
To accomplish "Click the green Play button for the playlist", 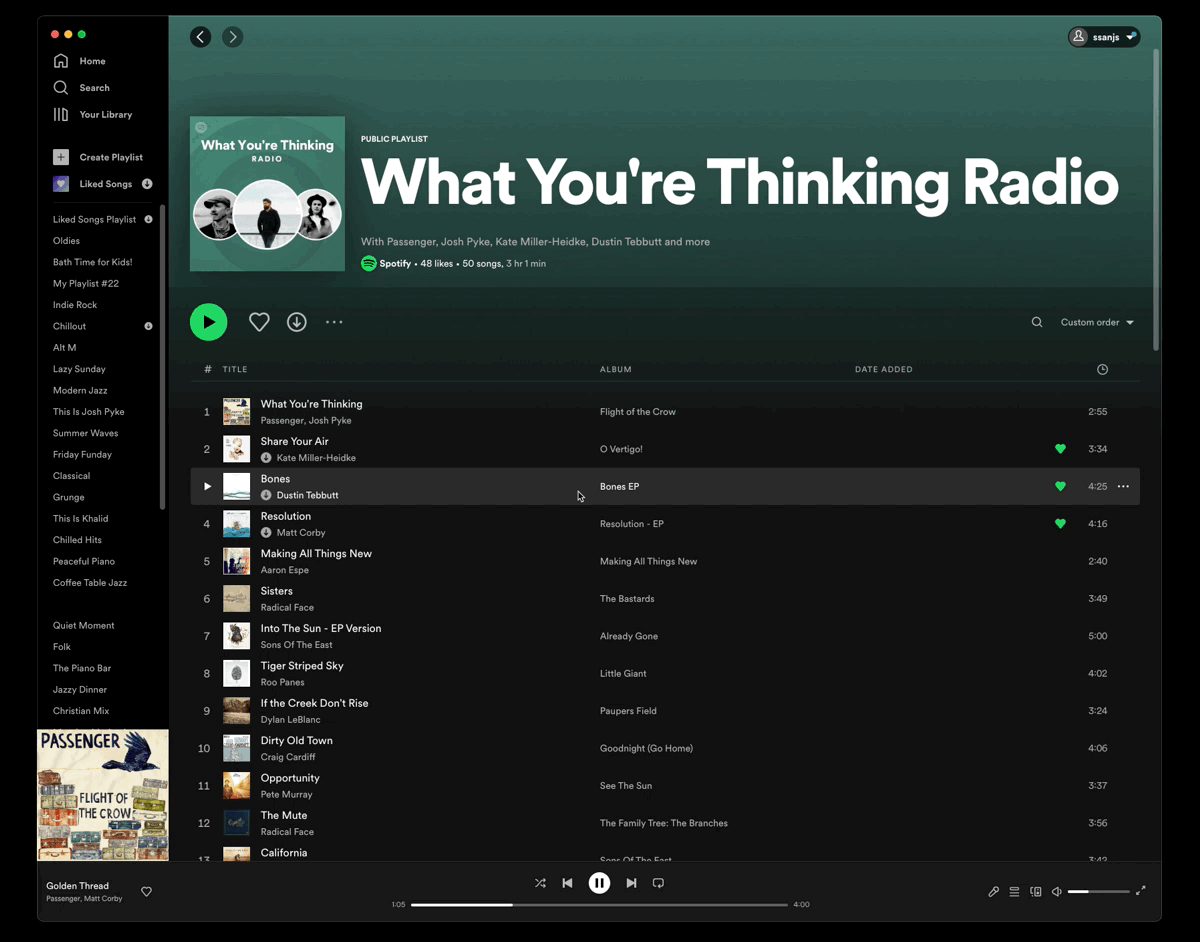I will pyautogui.click(x=209, y=321).
